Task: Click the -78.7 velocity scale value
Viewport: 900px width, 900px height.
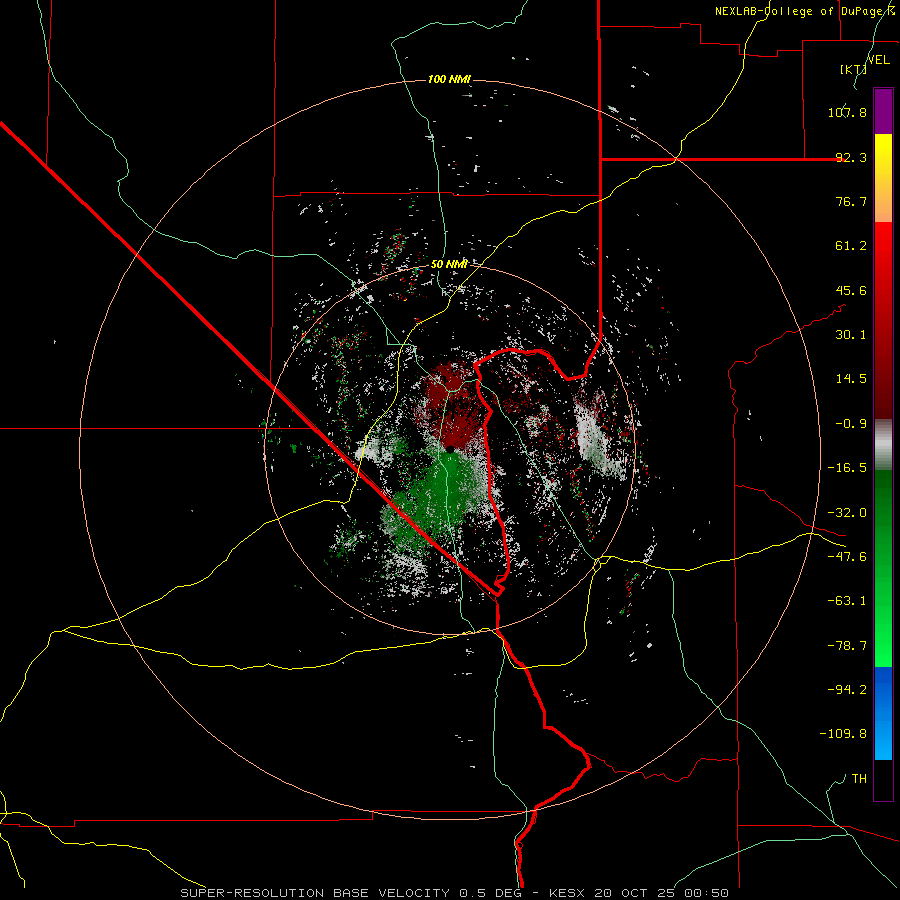Action: pos(847,646)
